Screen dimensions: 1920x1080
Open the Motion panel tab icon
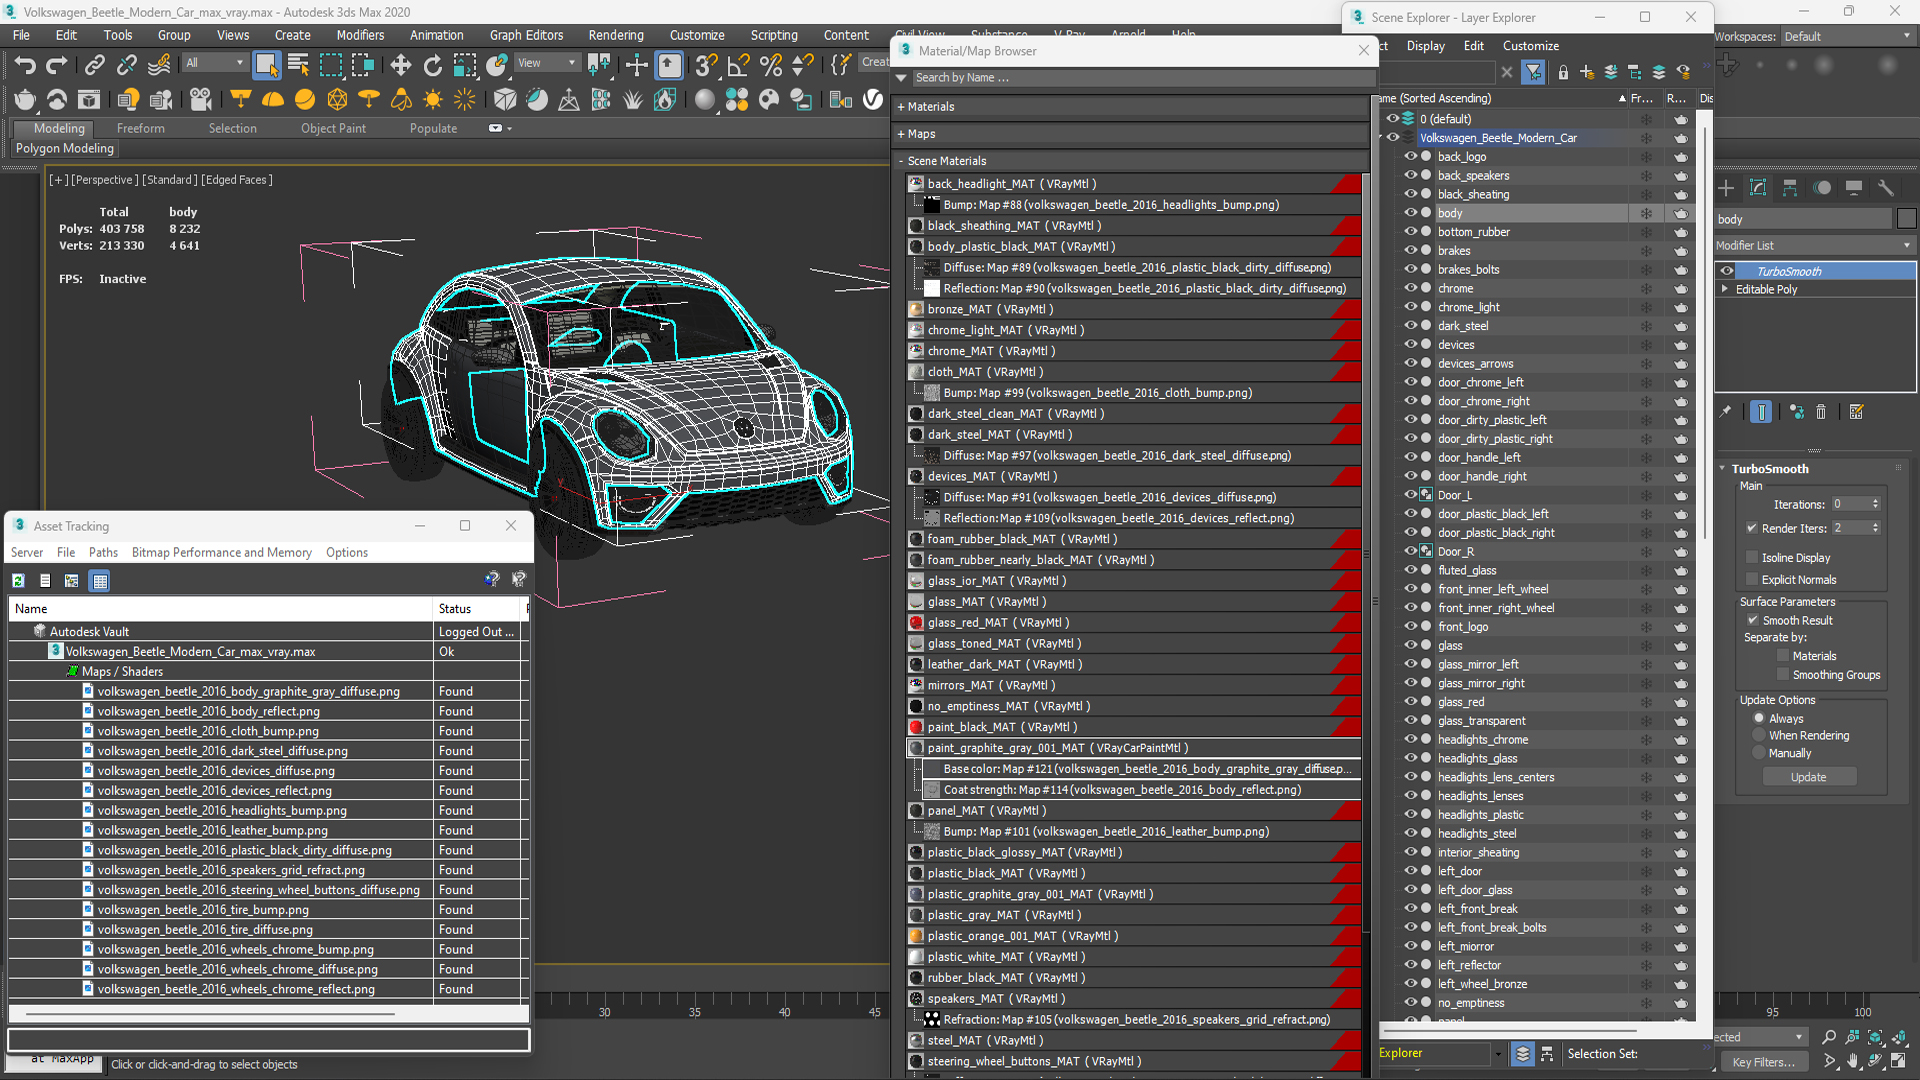tap(1822, 188)
